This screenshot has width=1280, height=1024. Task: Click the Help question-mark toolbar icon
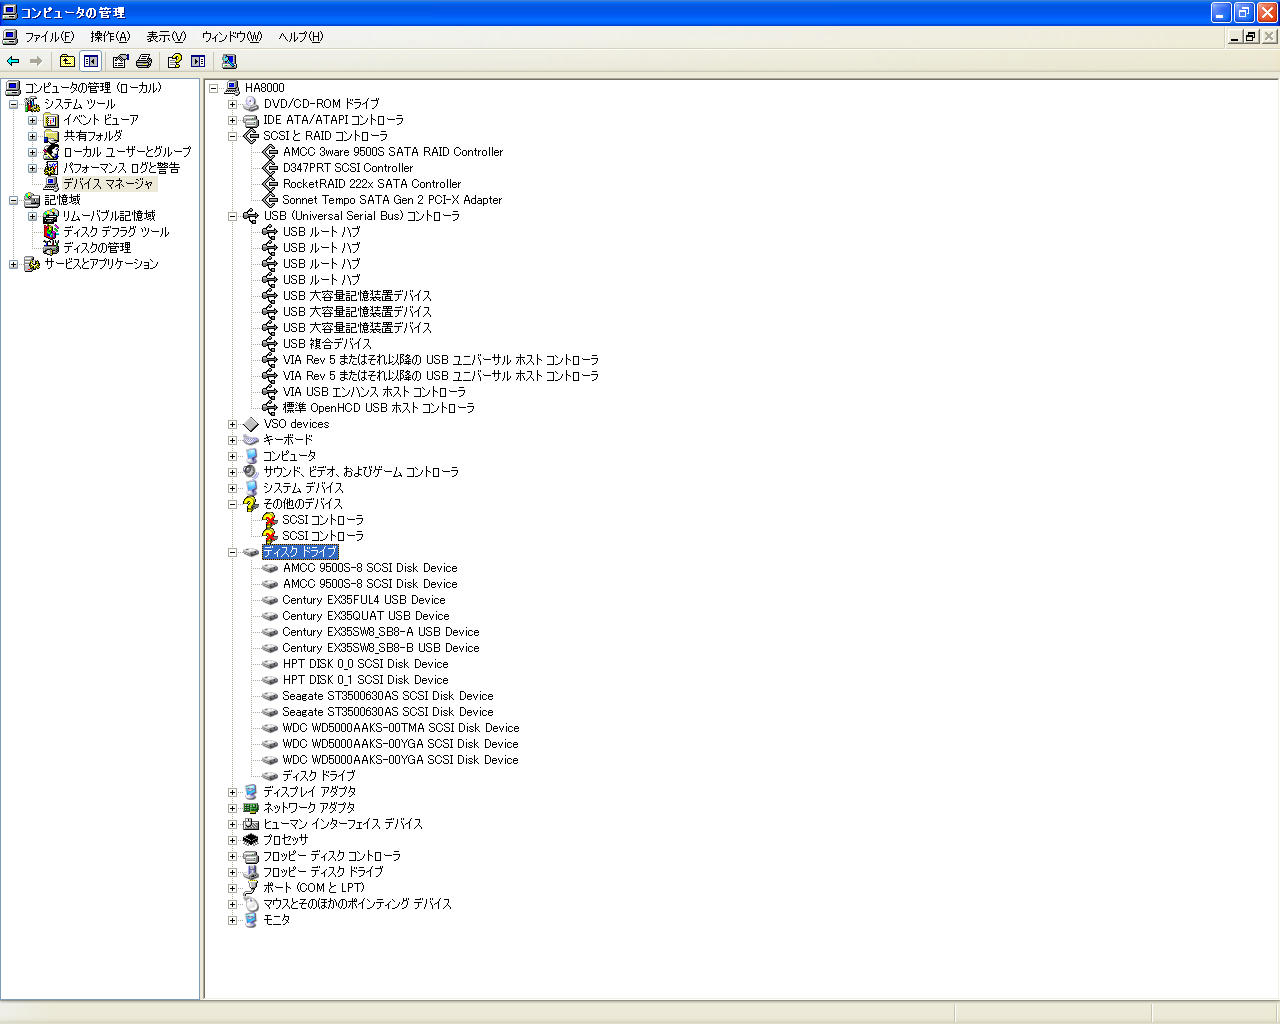[175, 61]
